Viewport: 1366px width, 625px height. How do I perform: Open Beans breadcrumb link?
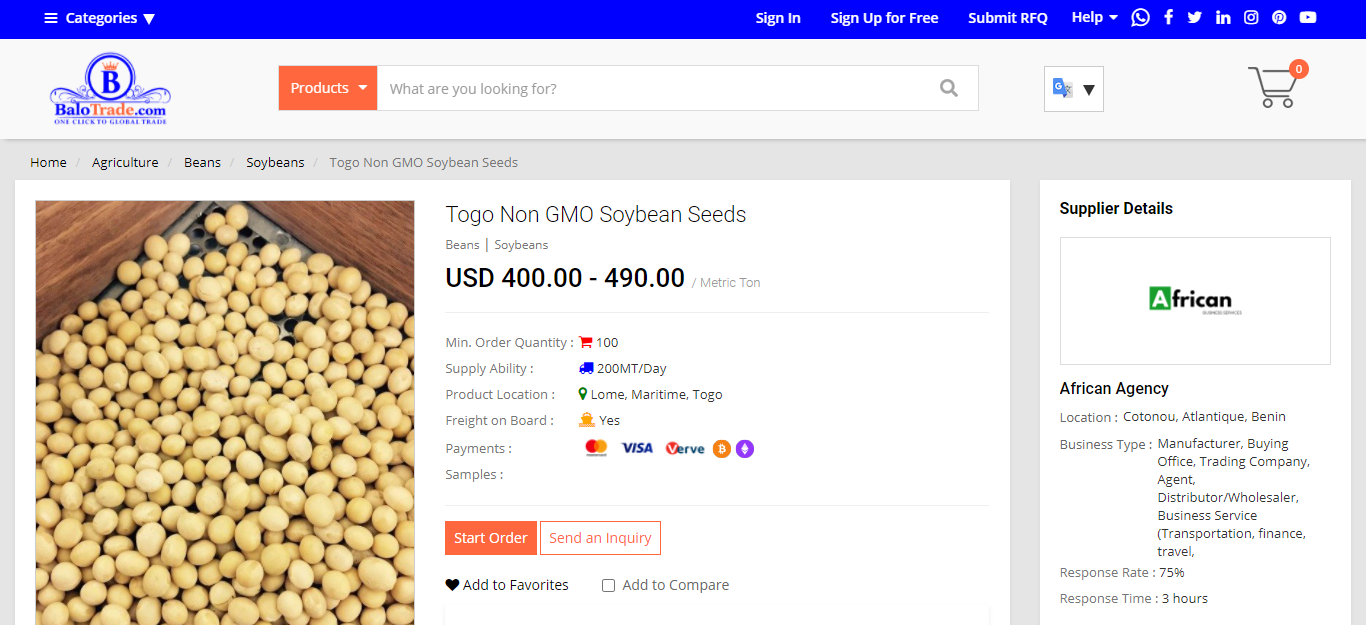(202, 162)
